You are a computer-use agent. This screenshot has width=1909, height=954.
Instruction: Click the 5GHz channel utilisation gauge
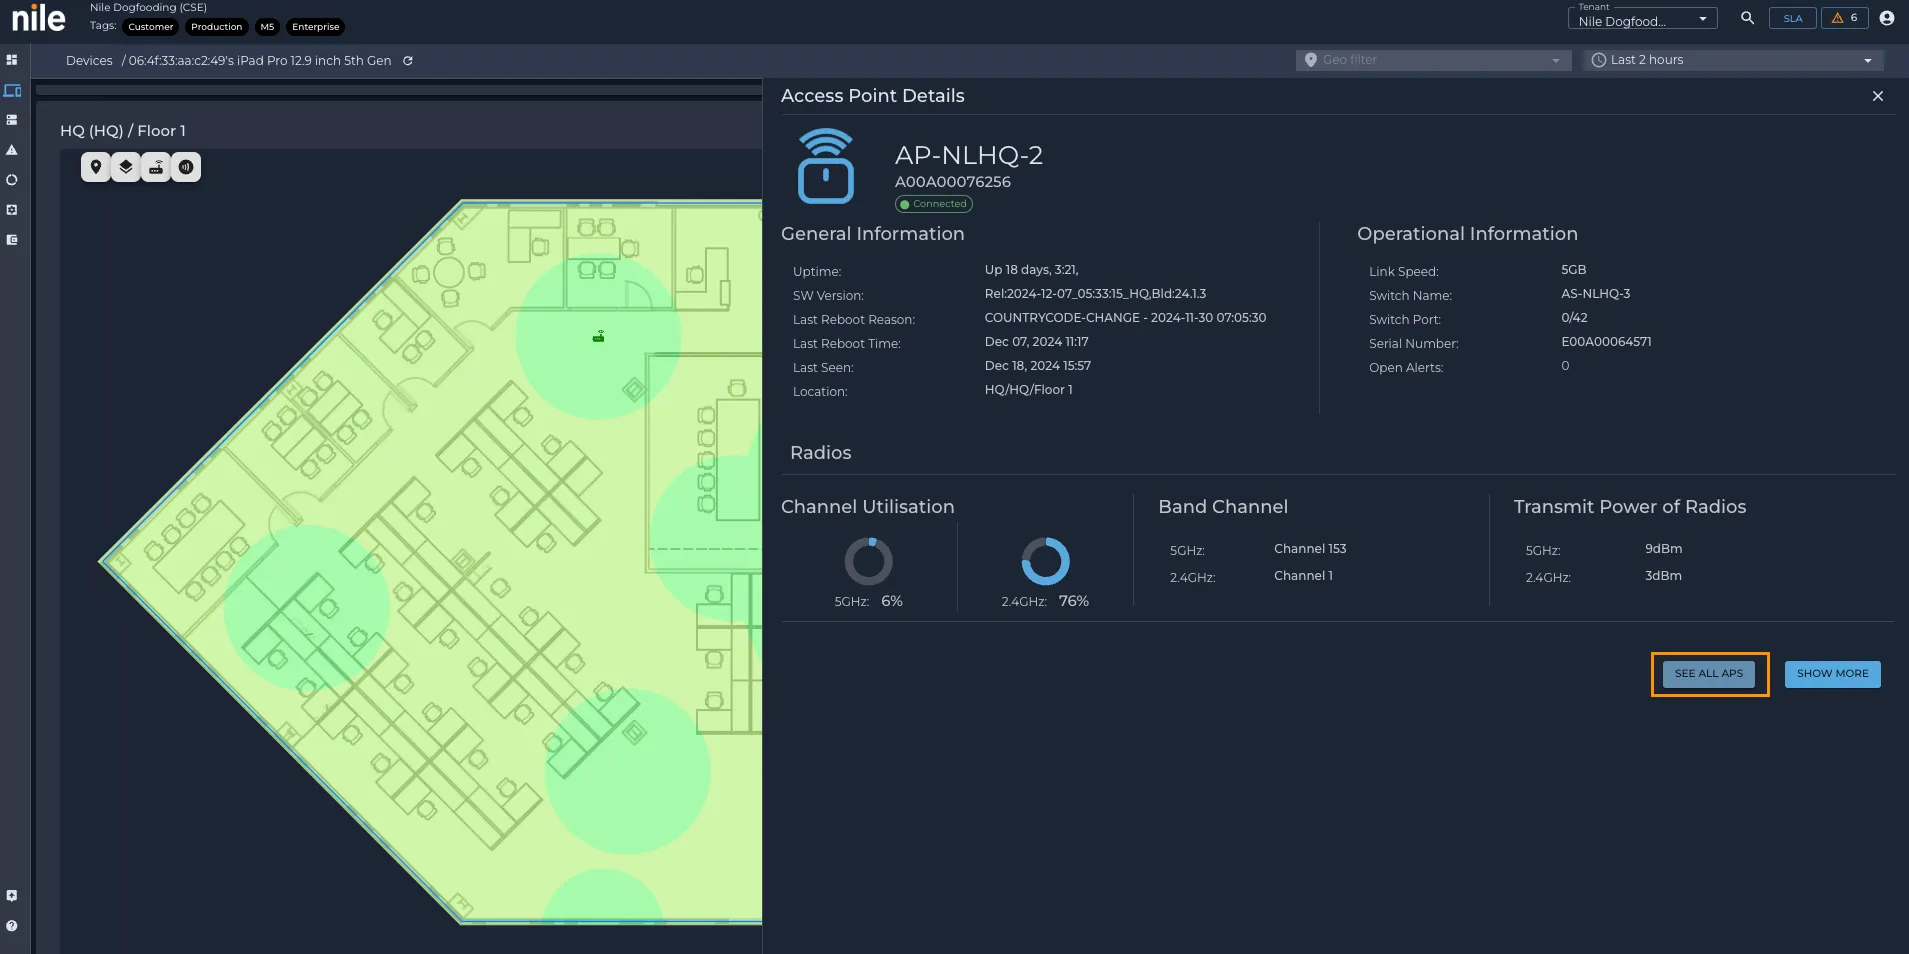(869, 561)
